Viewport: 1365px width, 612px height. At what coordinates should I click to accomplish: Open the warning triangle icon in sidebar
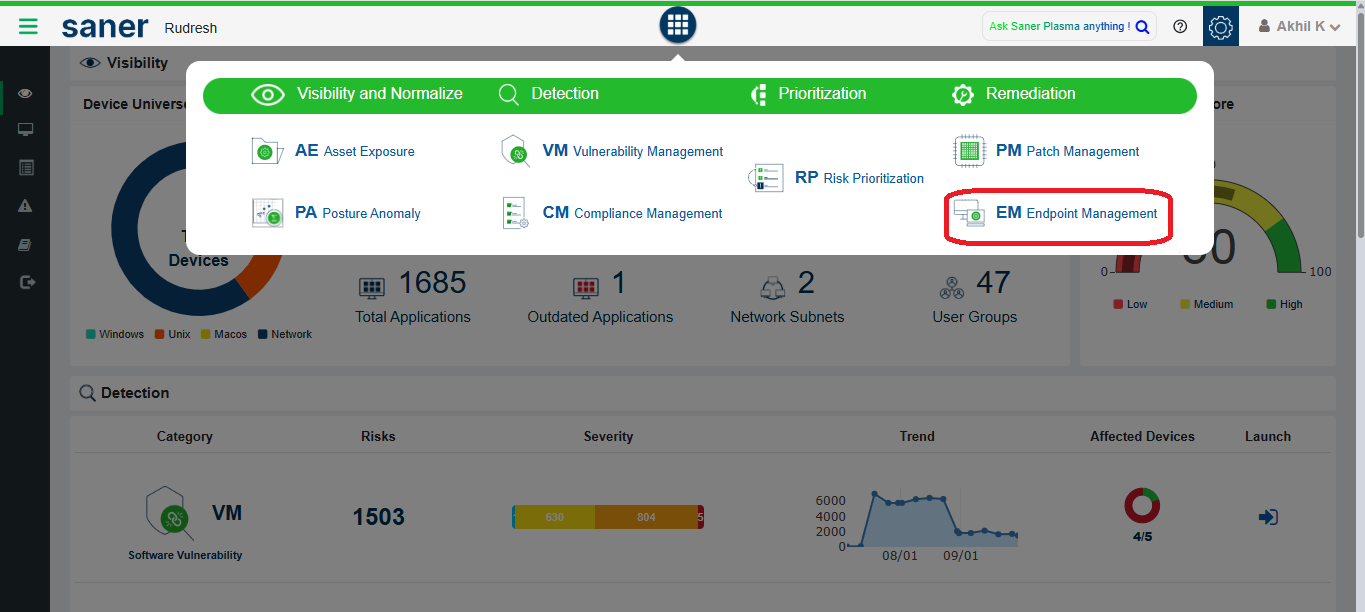tap(25, 206)
